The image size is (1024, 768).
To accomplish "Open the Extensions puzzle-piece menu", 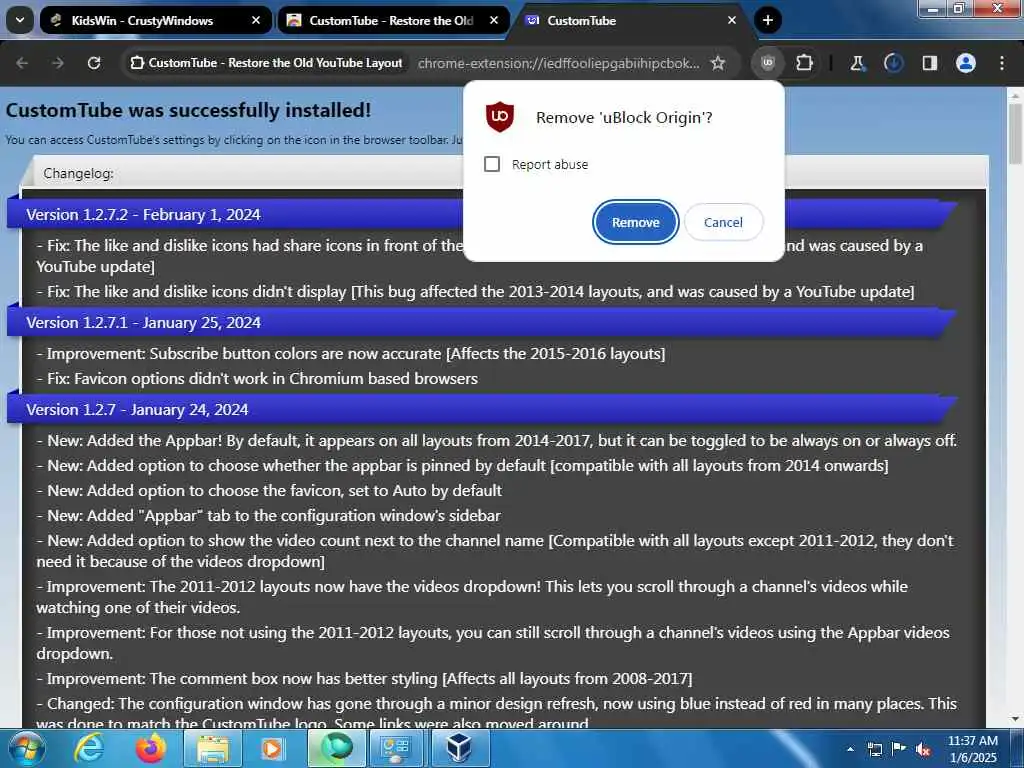I will click(x=804, y=63).
